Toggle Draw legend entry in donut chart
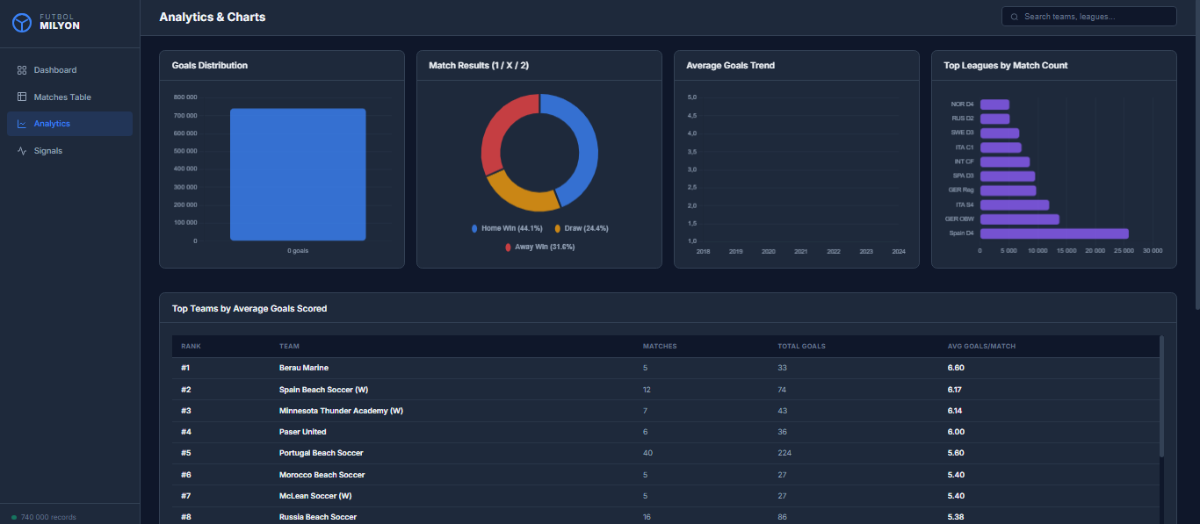 point(579,228)
